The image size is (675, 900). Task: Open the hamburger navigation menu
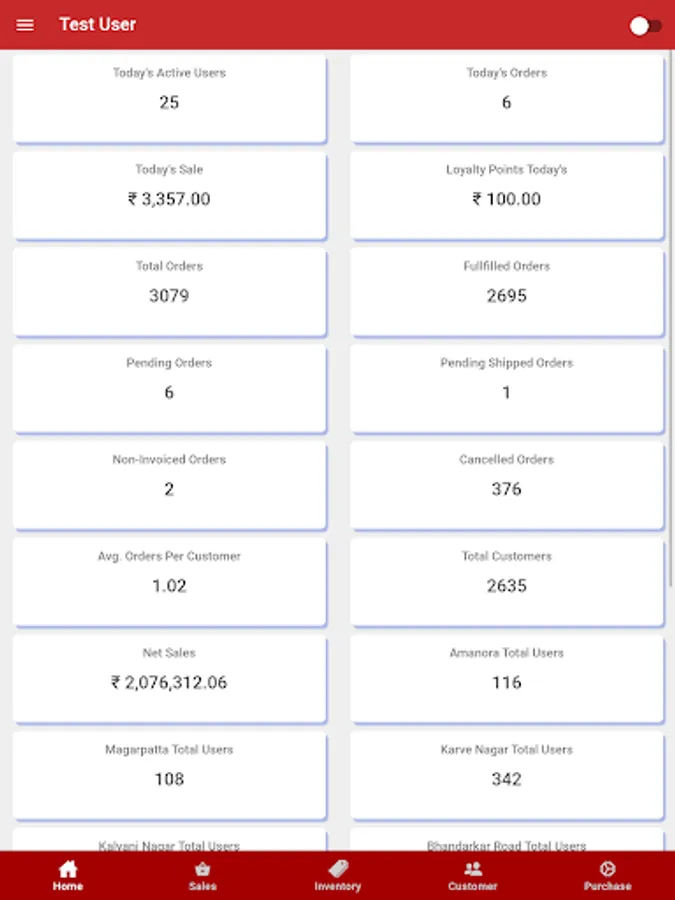[25, 25]
